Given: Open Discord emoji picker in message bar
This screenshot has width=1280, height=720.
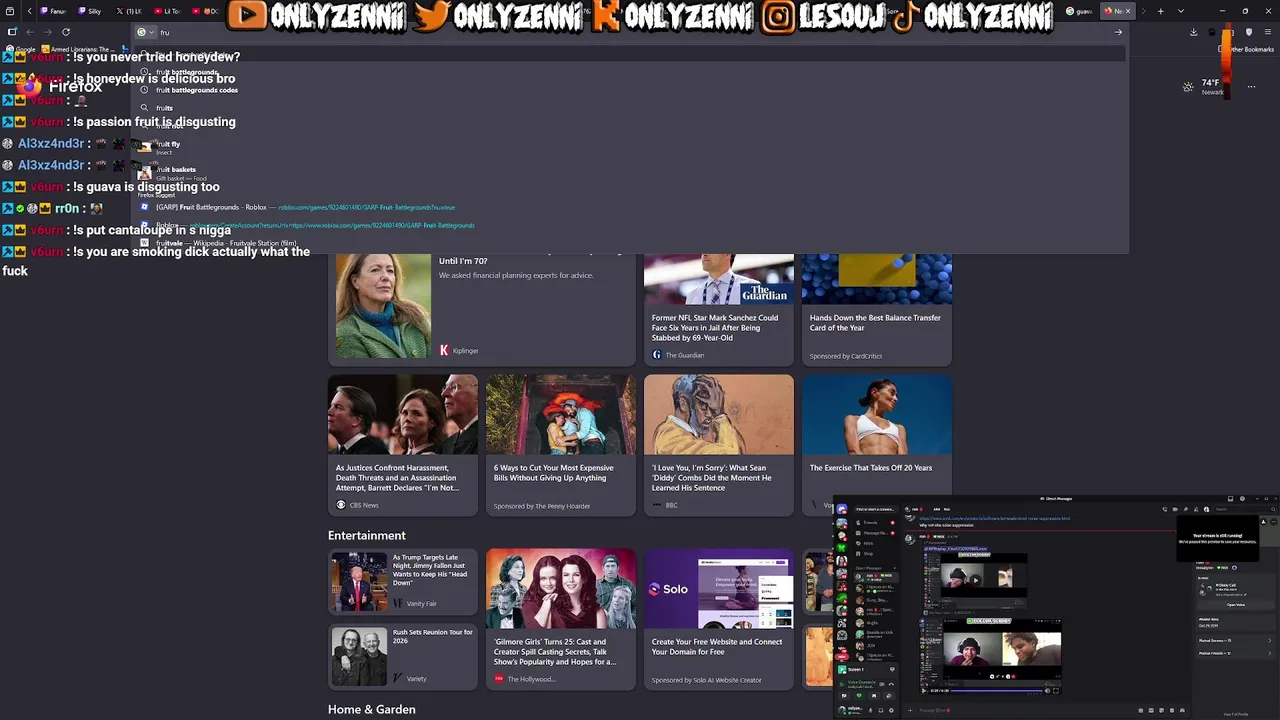Looking at the screenshot, I should point(1171,710).
